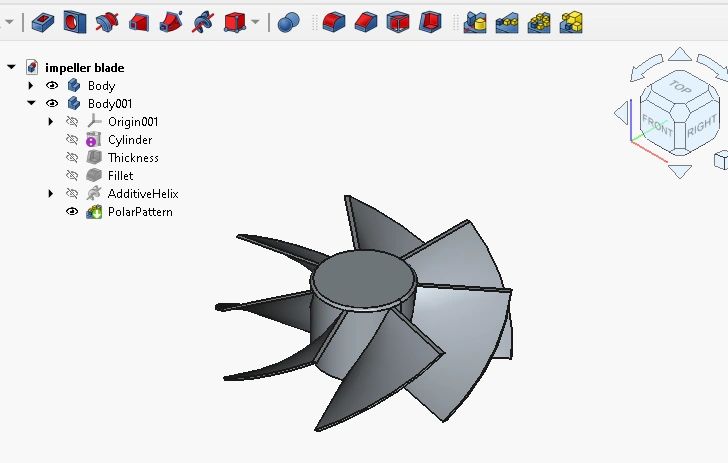Image resolution: width=728 pixels, height=463 pixels.
Task: Select the Chamfer tool
Action: 366,22
